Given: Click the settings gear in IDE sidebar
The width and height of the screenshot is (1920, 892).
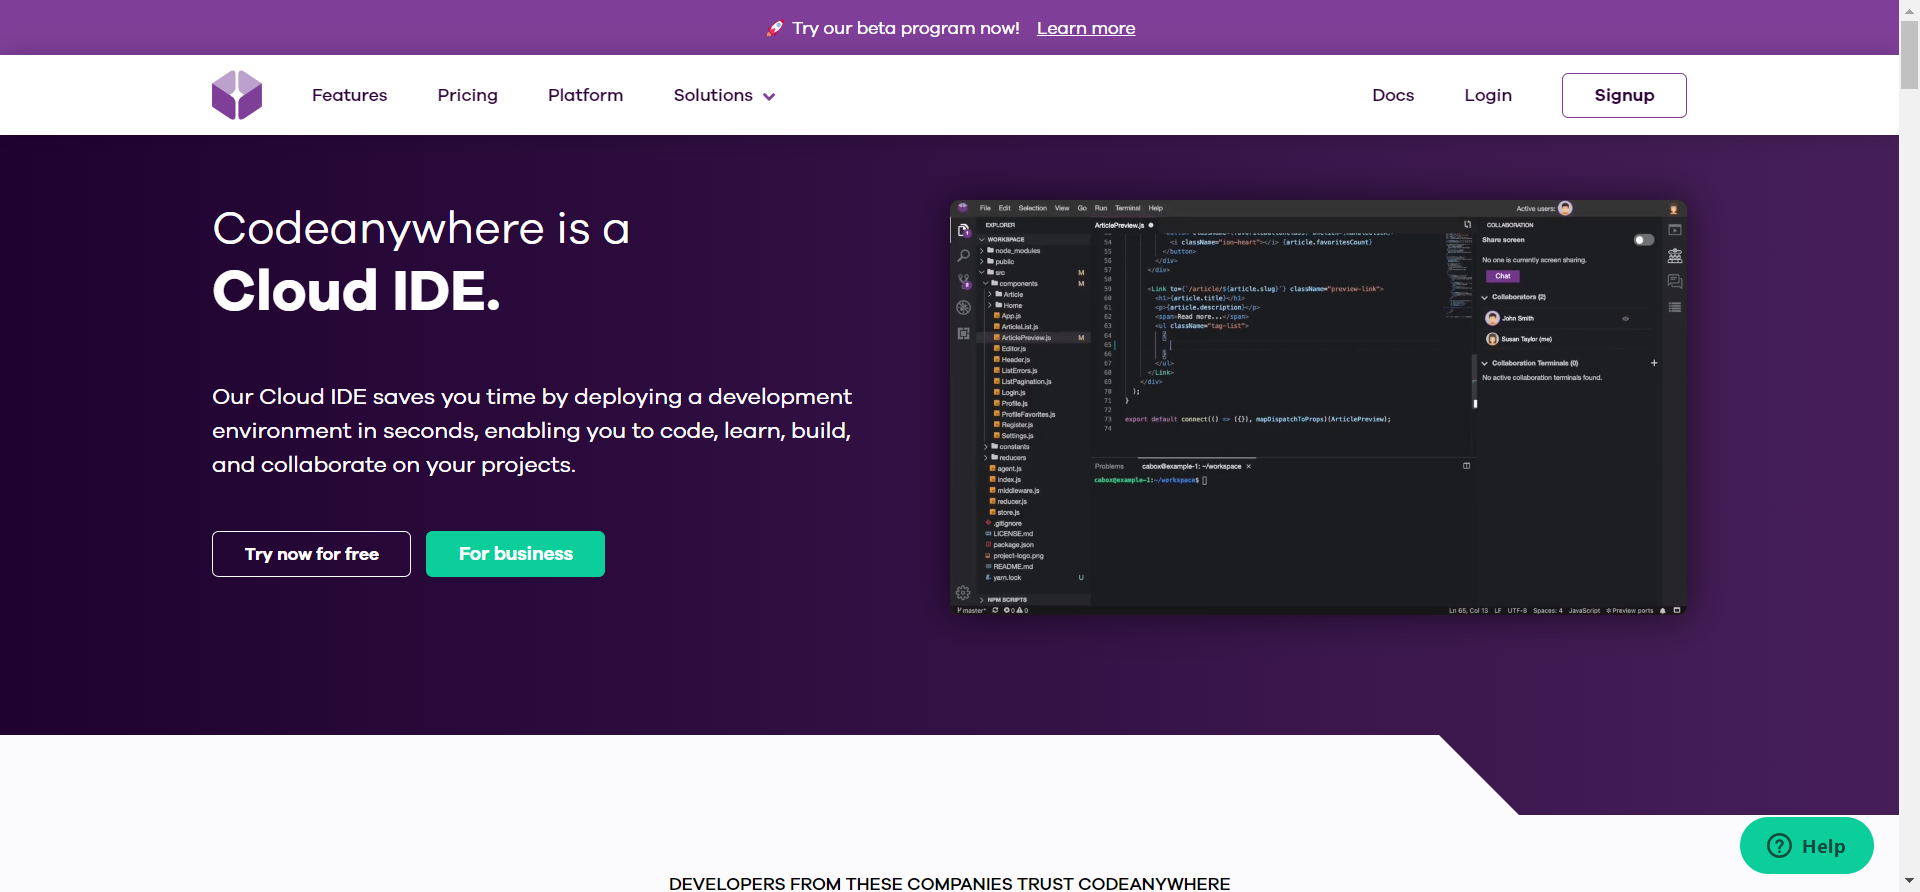Looking at the screenshot, I should [x=963, y=593].
